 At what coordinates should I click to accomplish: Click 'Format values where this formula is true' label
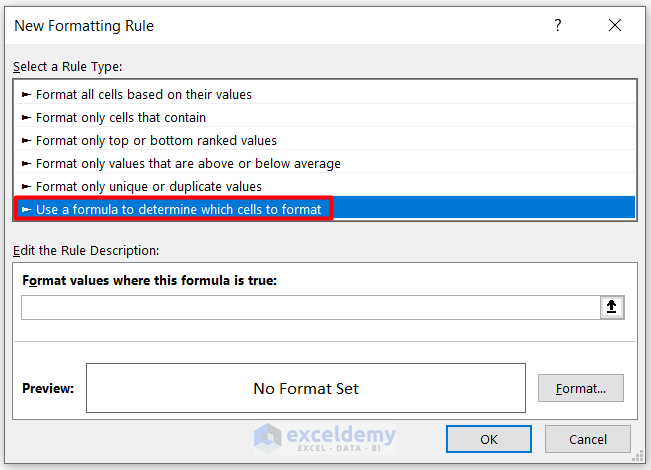[149, 281]
